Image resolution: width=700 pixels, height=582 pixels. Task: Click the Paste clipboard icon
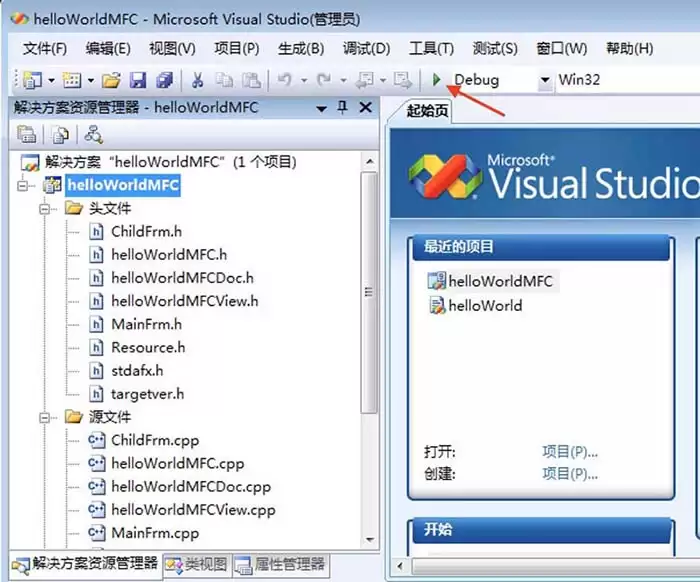point(251,80)
